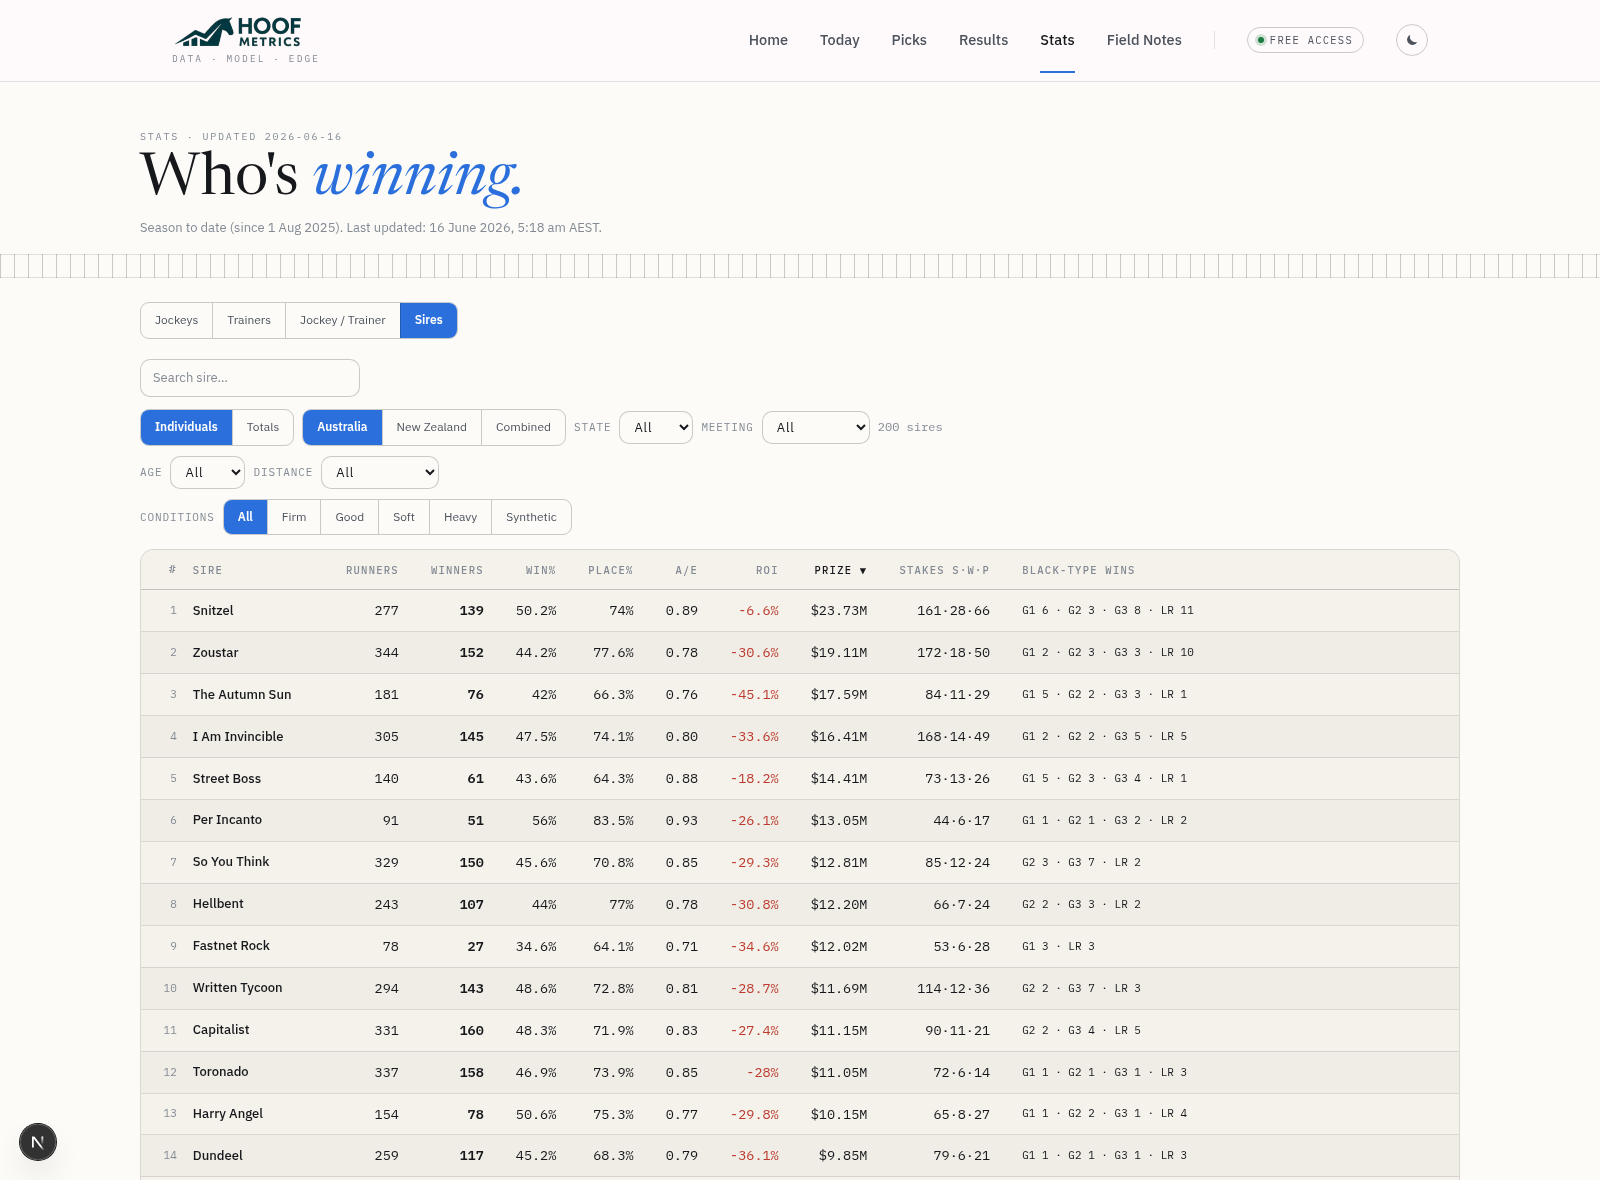1600x1180 pixels.
Task: Click I Am Invincible sire name
Action: [x=238, y=737]
